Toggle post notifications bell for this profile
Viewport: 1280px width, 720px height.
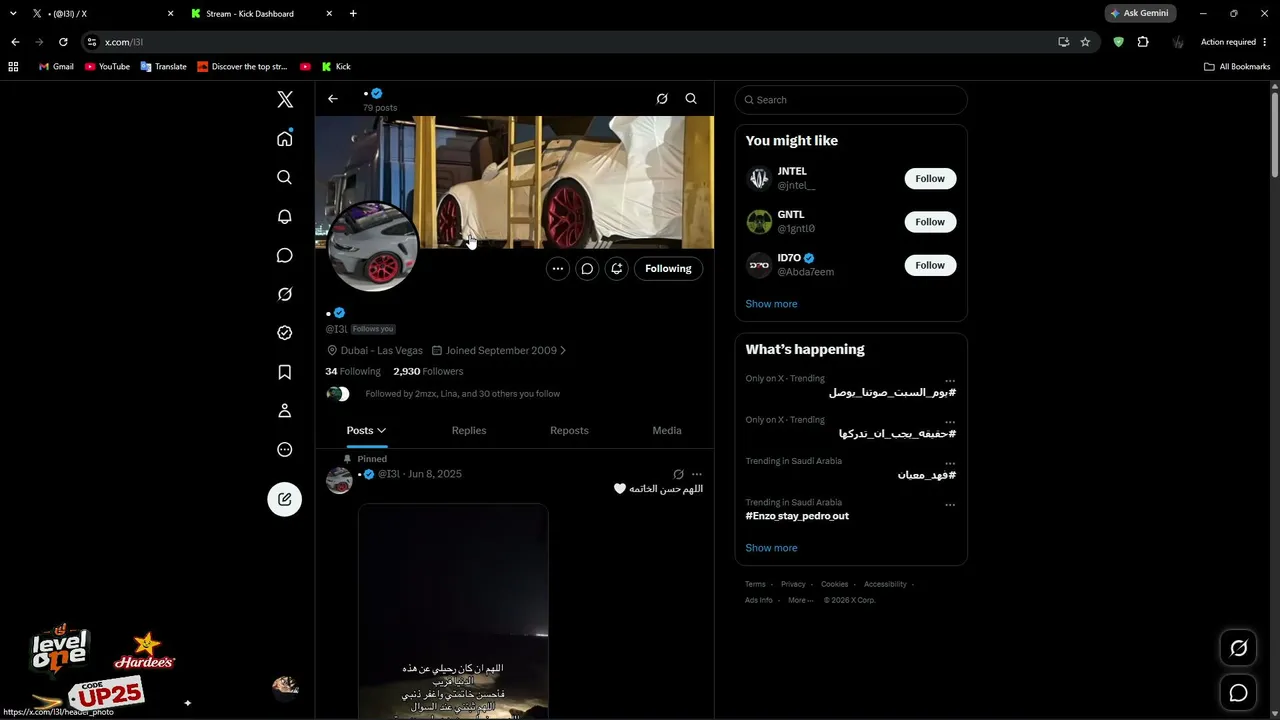pyautogui.click(x=617, y=268)
